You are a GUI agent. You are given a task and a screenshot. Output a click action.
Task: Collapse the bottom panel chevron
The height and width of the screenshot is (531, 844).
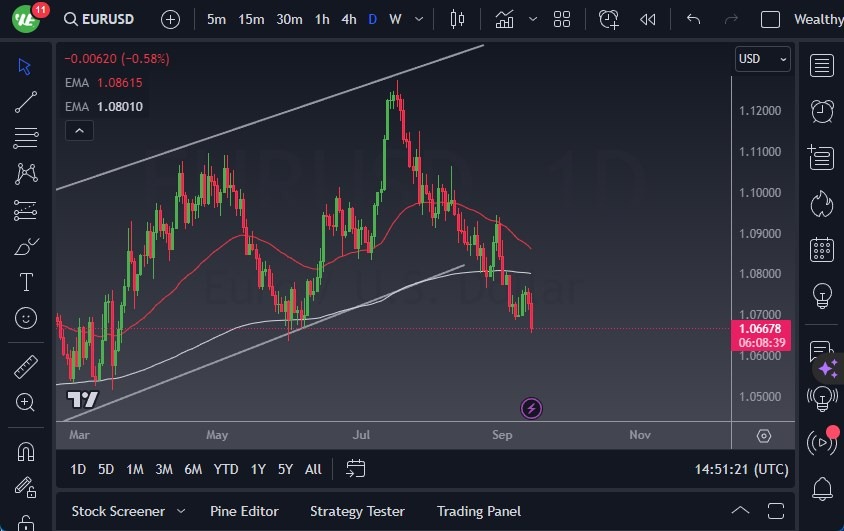pyautogui.click(x=740, y=511)
